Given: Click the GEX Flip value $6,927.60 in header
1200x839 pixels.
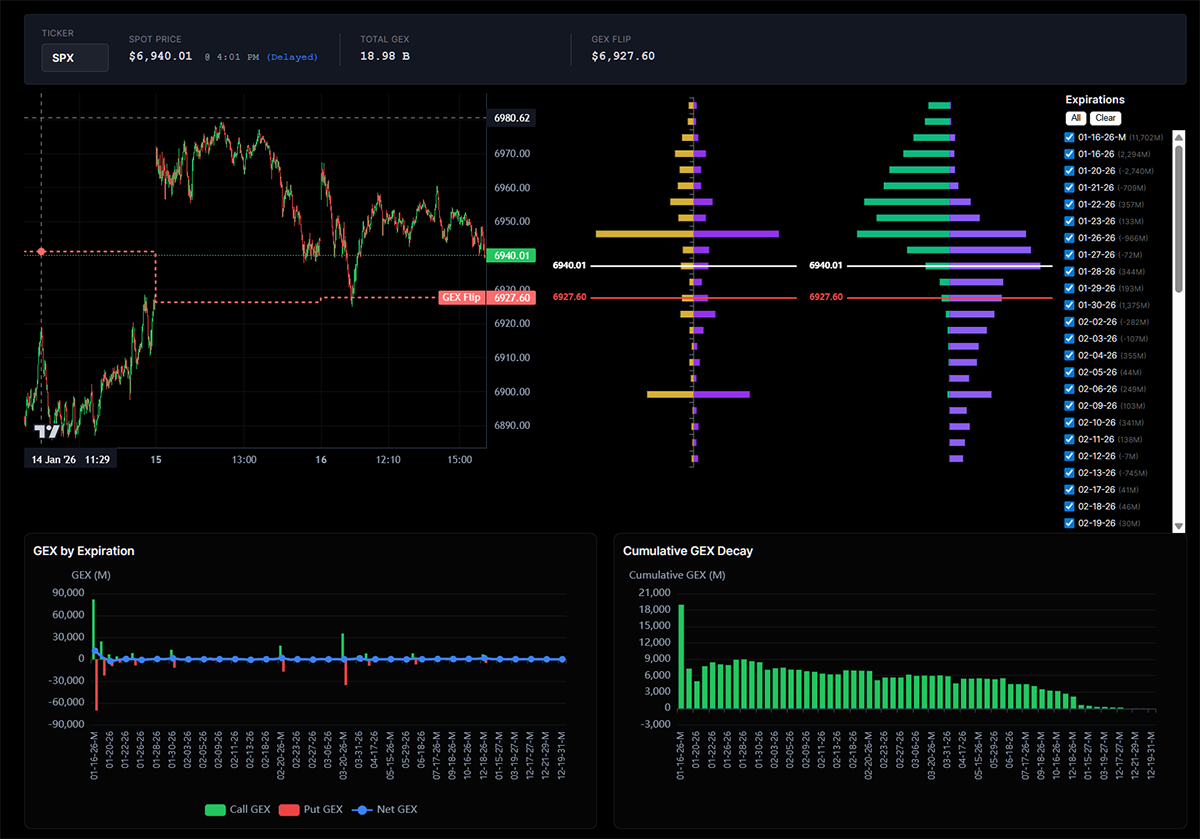Looking at the screenshot, I should point(623,56).
